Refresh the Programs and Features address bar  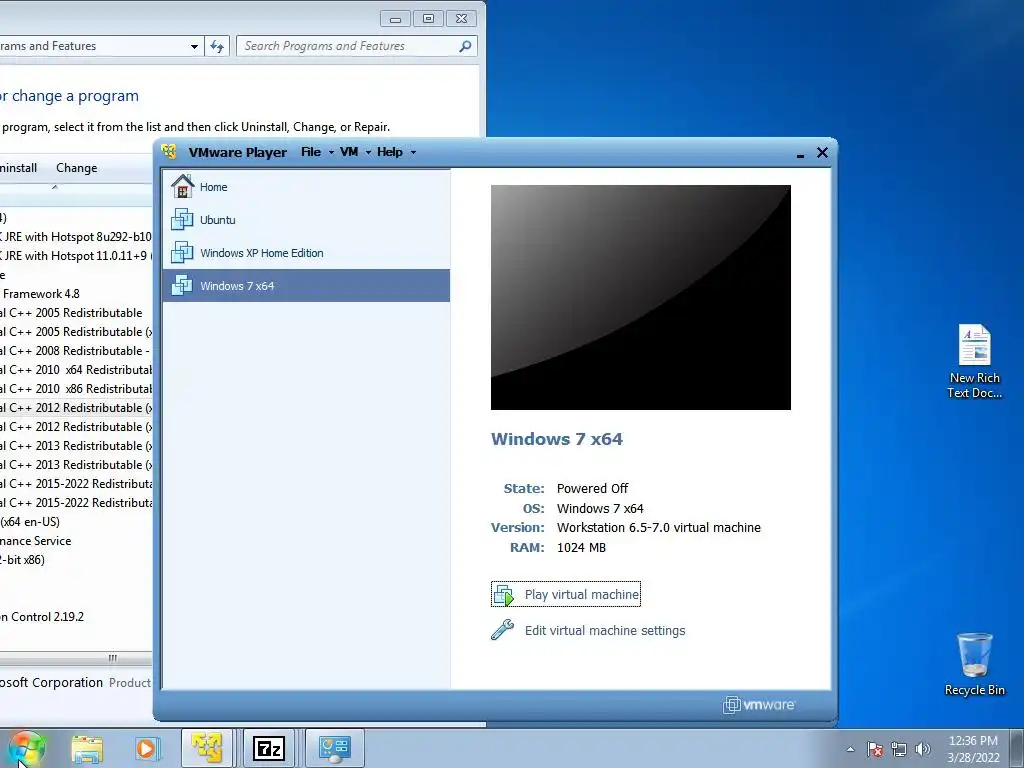[x=217, y=46]
